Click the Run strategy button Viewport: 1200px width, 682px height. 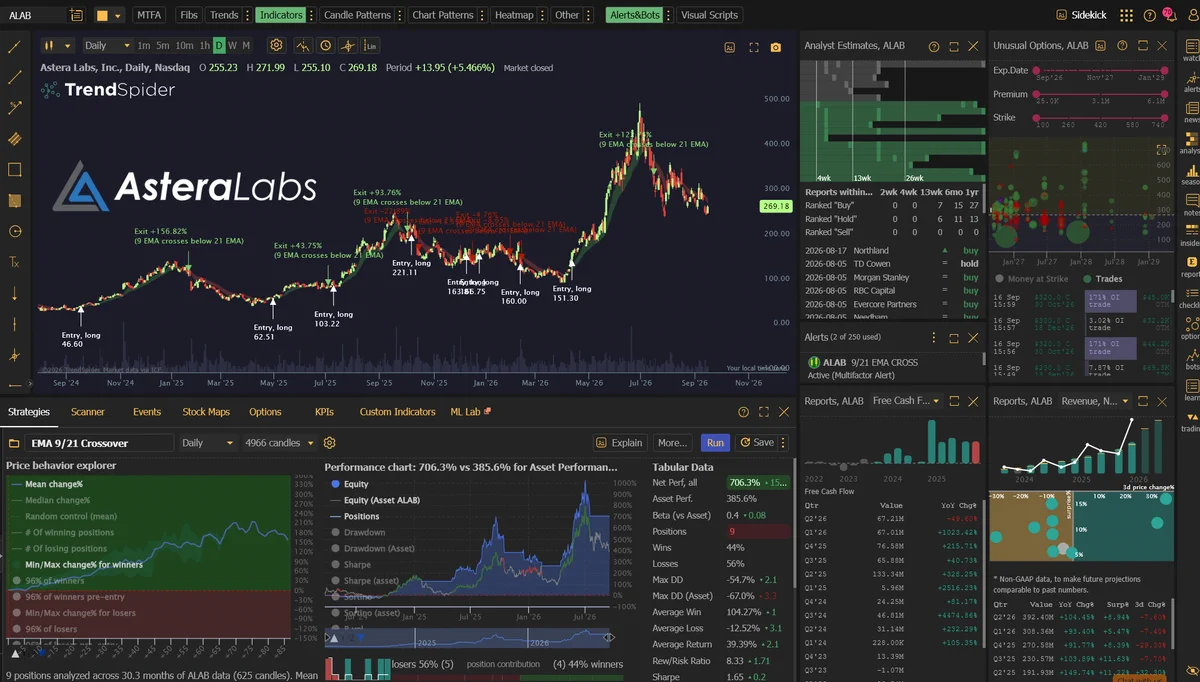point(715,443)
